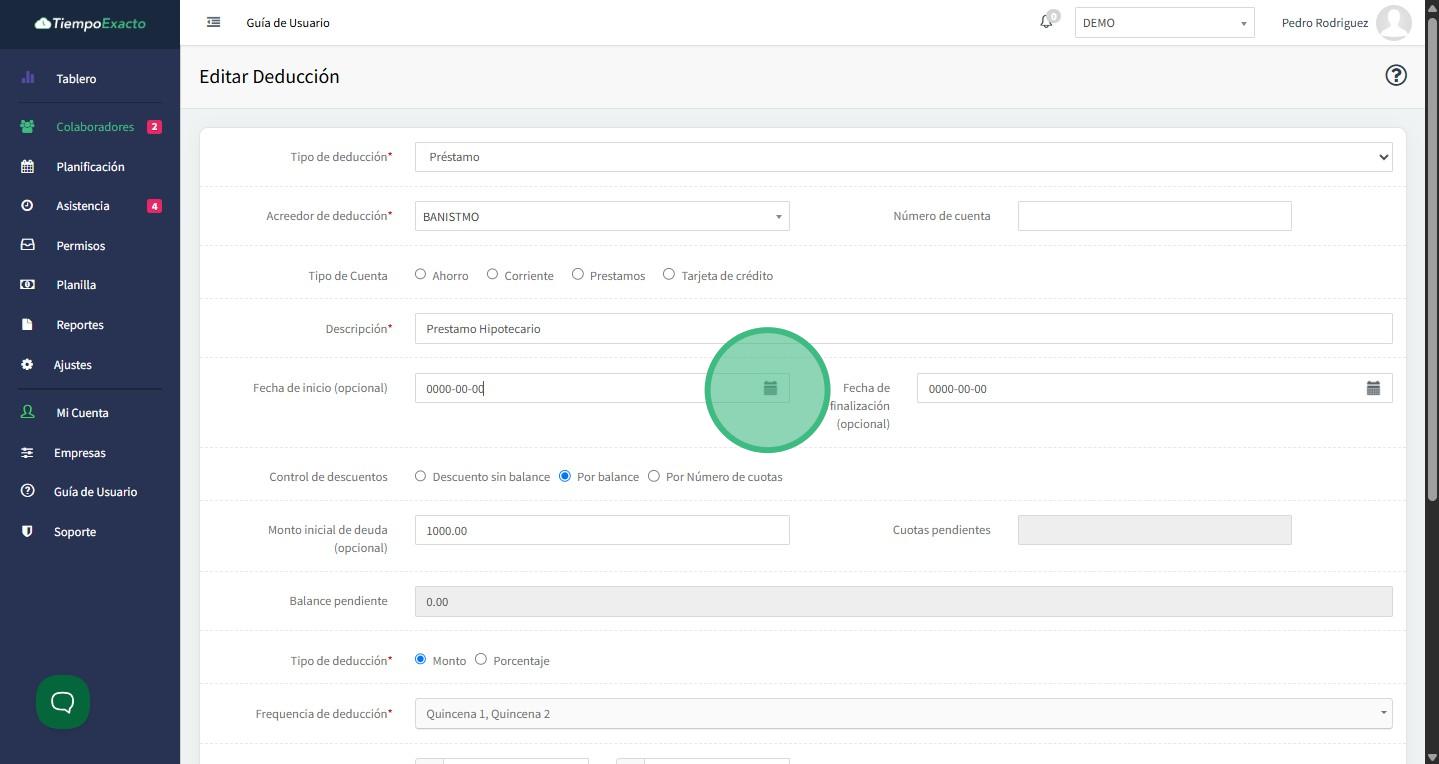Select the Ahorro account type
Image resolution: width=1439 pixels, height=764 pixels.
420,274
